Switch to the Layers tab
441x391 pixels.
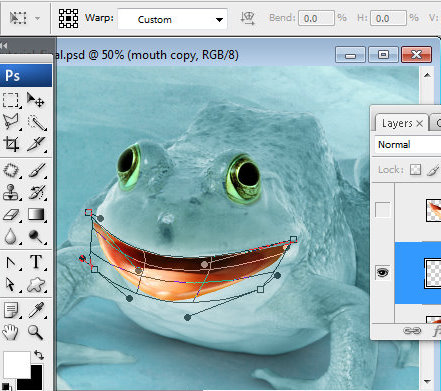[397, 123]
